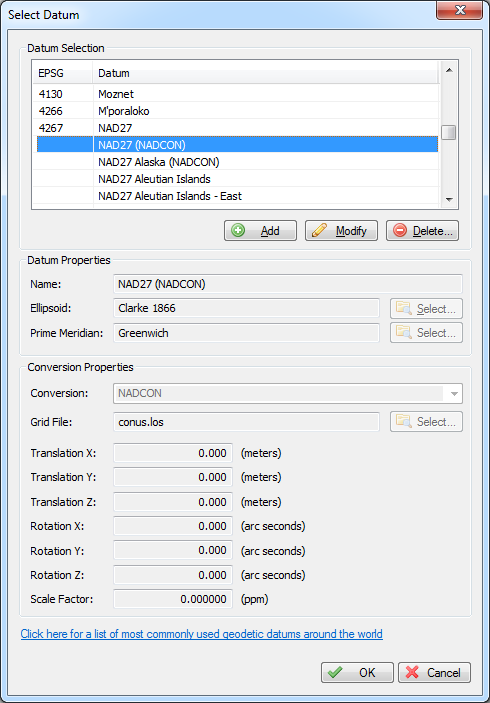The width and height of the screenshot is (490, 703).
Task: Click the Grid File field conus.los
Action: pos(246,422)
